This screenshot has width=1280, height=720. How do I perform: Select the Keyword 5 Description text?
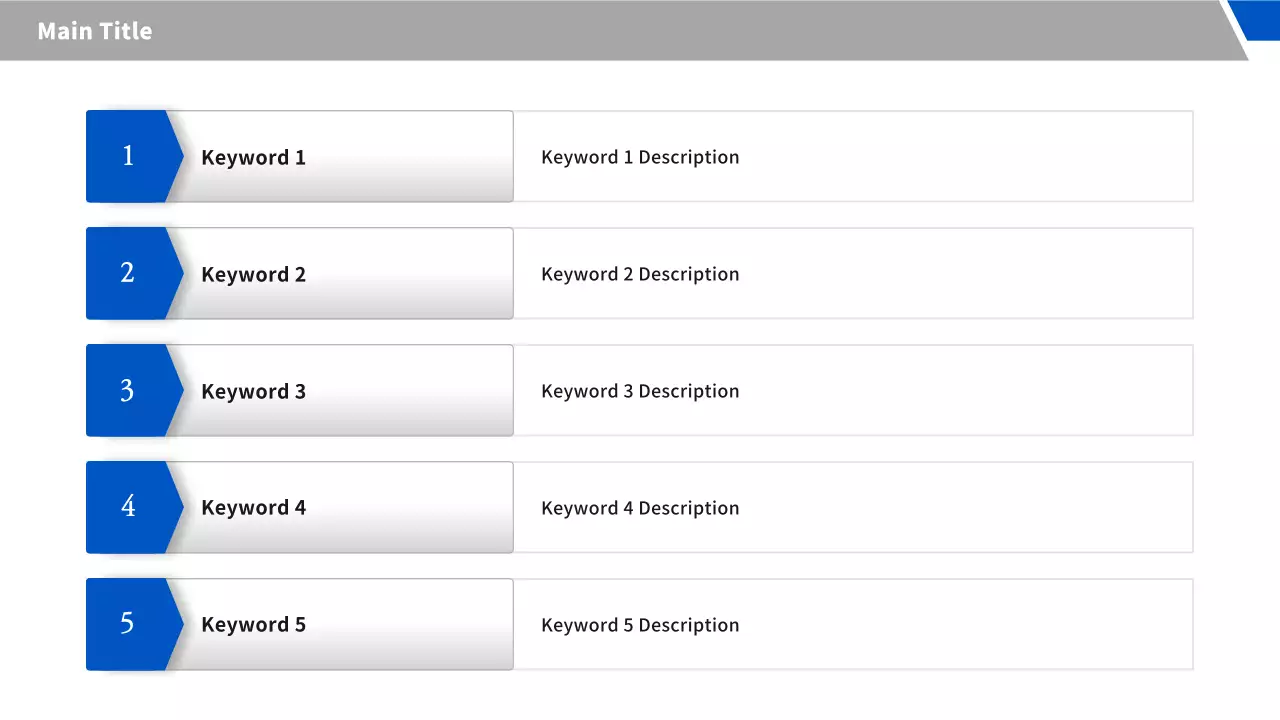click(x=640, y=625)
